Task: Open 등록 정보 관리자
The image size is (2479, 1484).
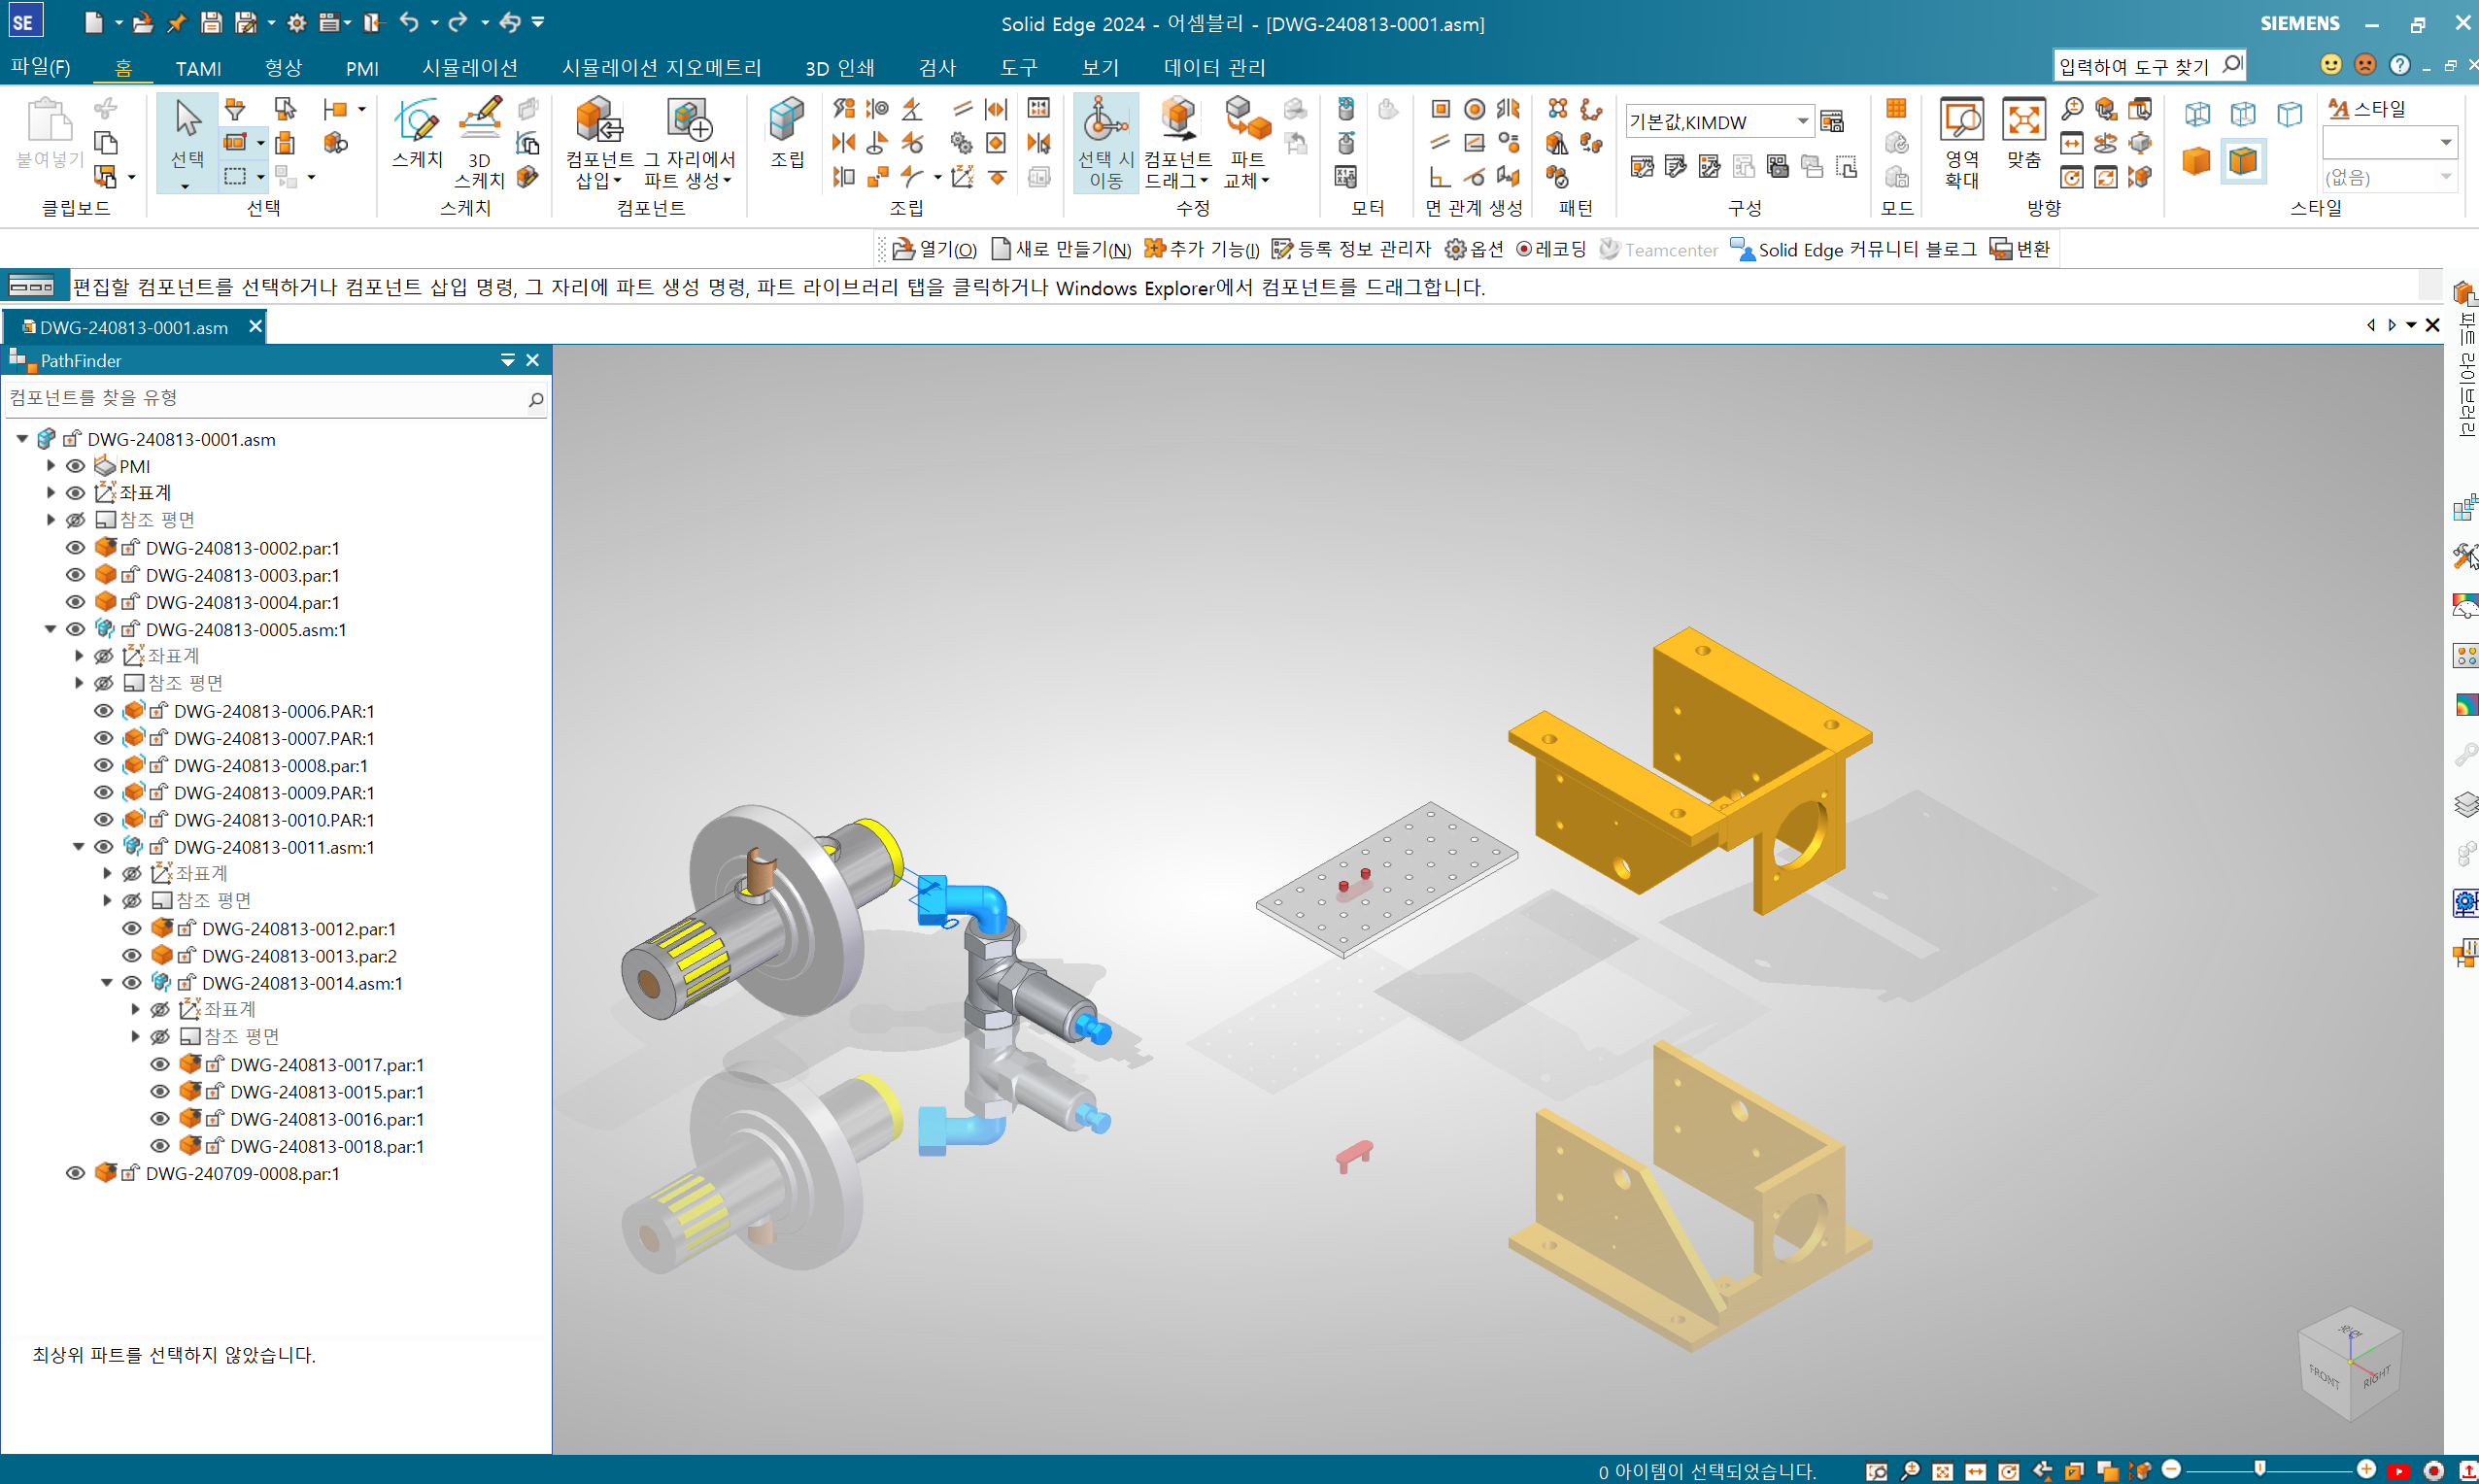Action: [x=1352, y=249]
